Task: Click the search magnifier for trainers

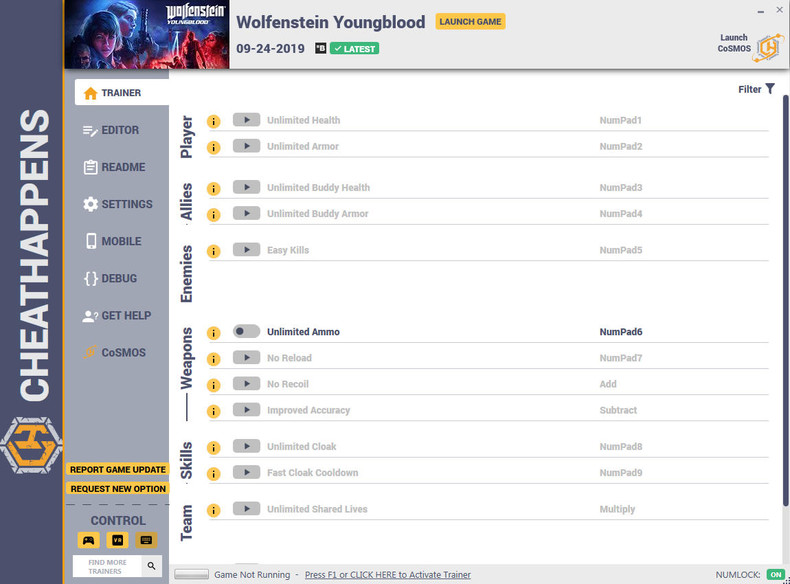Action: click(151, 566)
